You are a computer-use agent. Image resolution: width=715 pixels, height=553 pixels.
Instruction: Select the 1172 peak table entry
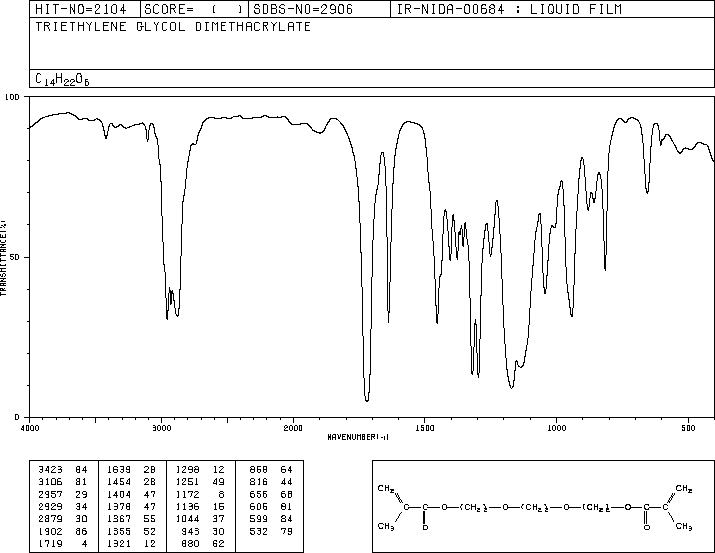(201, 494)
